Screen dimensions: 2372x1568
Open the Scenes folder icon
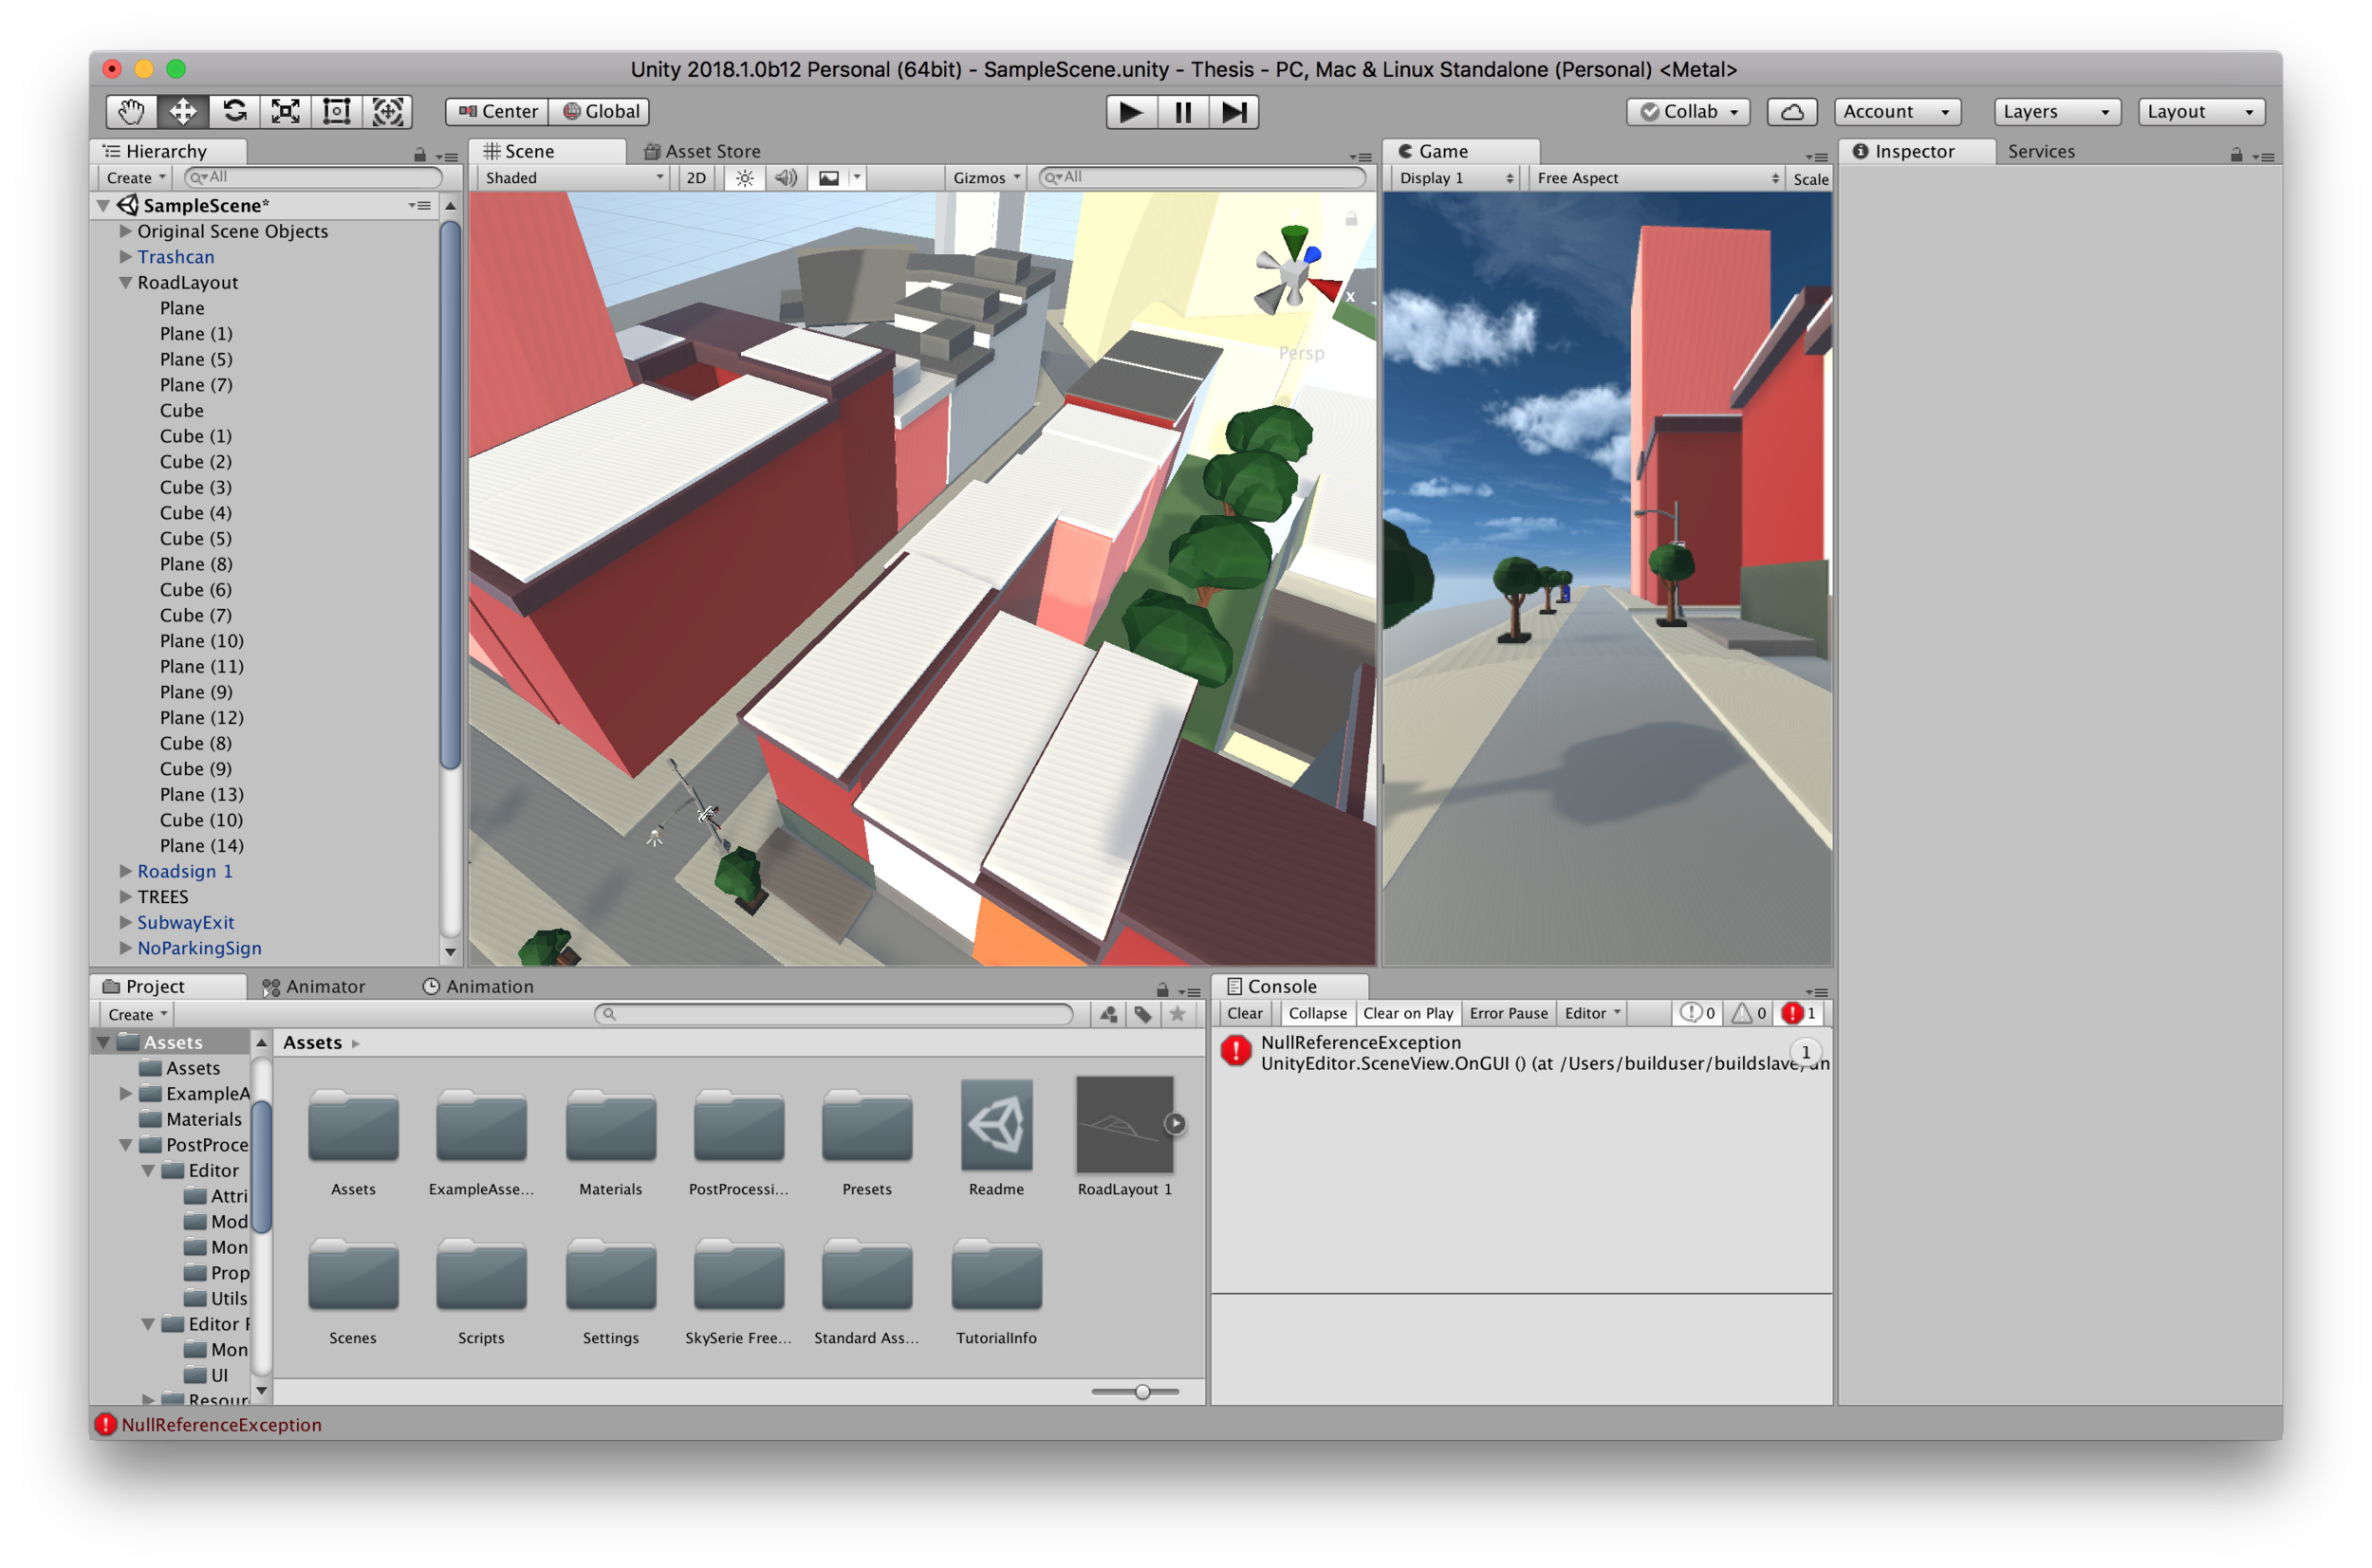(x=353, y=1275)
